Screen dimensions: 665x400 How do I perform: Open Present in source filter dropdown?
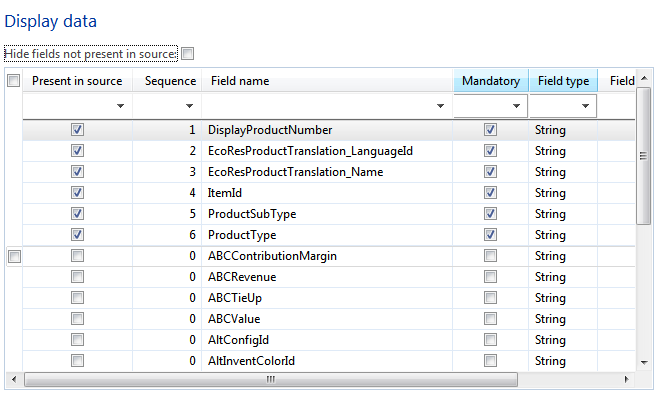point(121,106)
